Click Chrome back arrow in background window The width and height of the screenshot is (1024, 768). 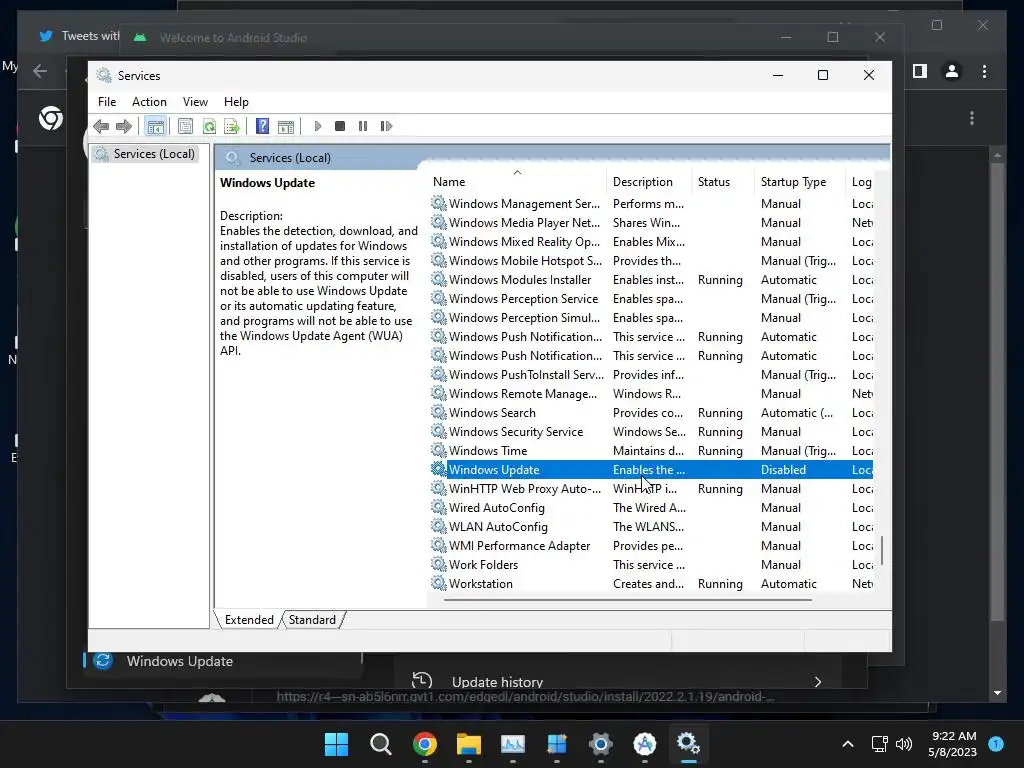40,71
